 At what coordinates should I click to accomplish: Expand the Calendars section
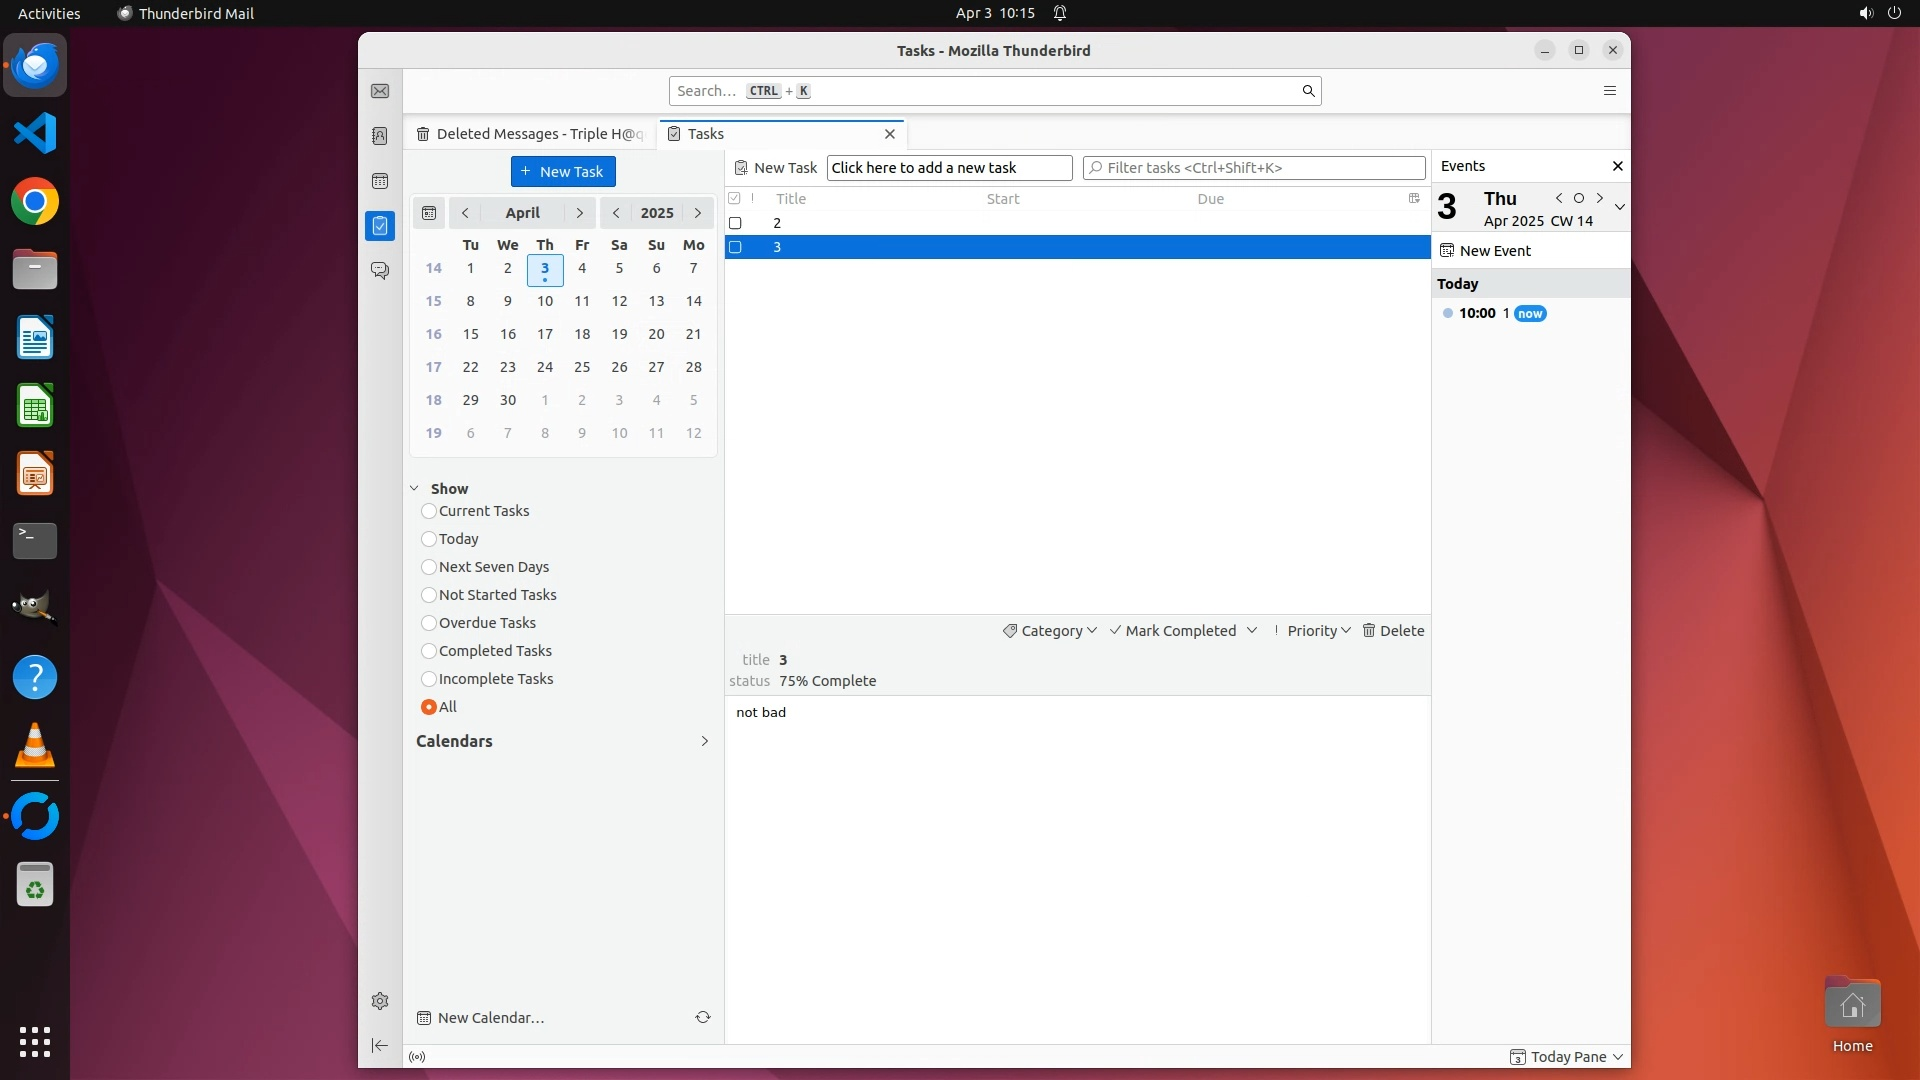click(x=704, y=741)
